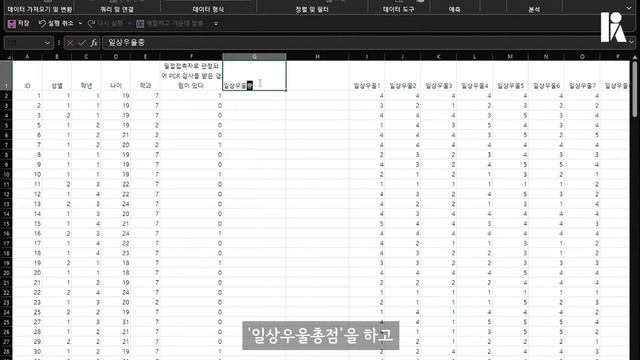The image size is (640, 360).
Task: Select row 10 header
Action: point(6,175)
